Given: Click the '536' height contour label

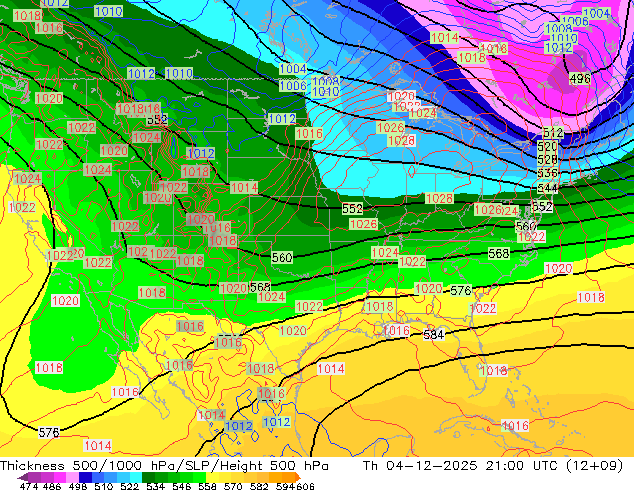Looking at the screenshot, I should coord(547,173).
